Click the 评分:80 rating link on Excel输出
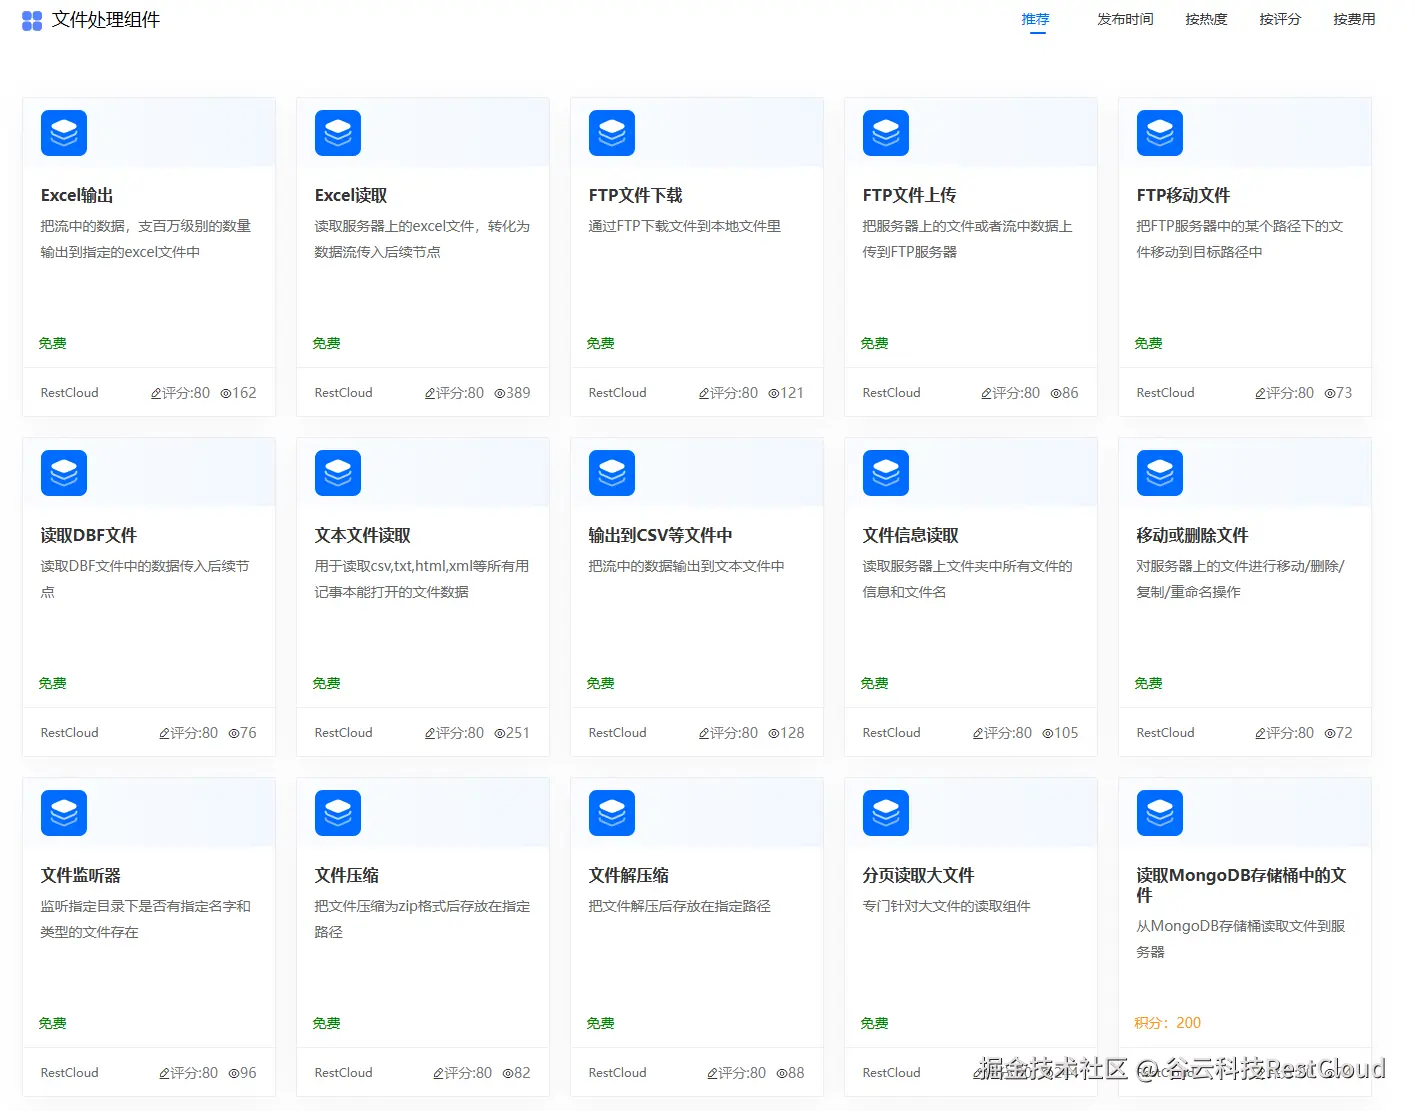This screenshot has width=1415, height=1111. tap(179, 392)
